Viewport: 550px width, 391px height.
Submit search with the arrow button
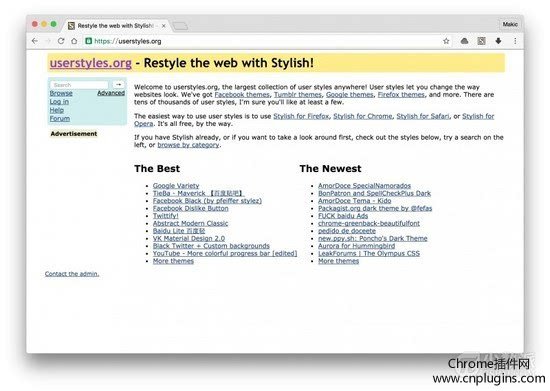click(118, 85)
